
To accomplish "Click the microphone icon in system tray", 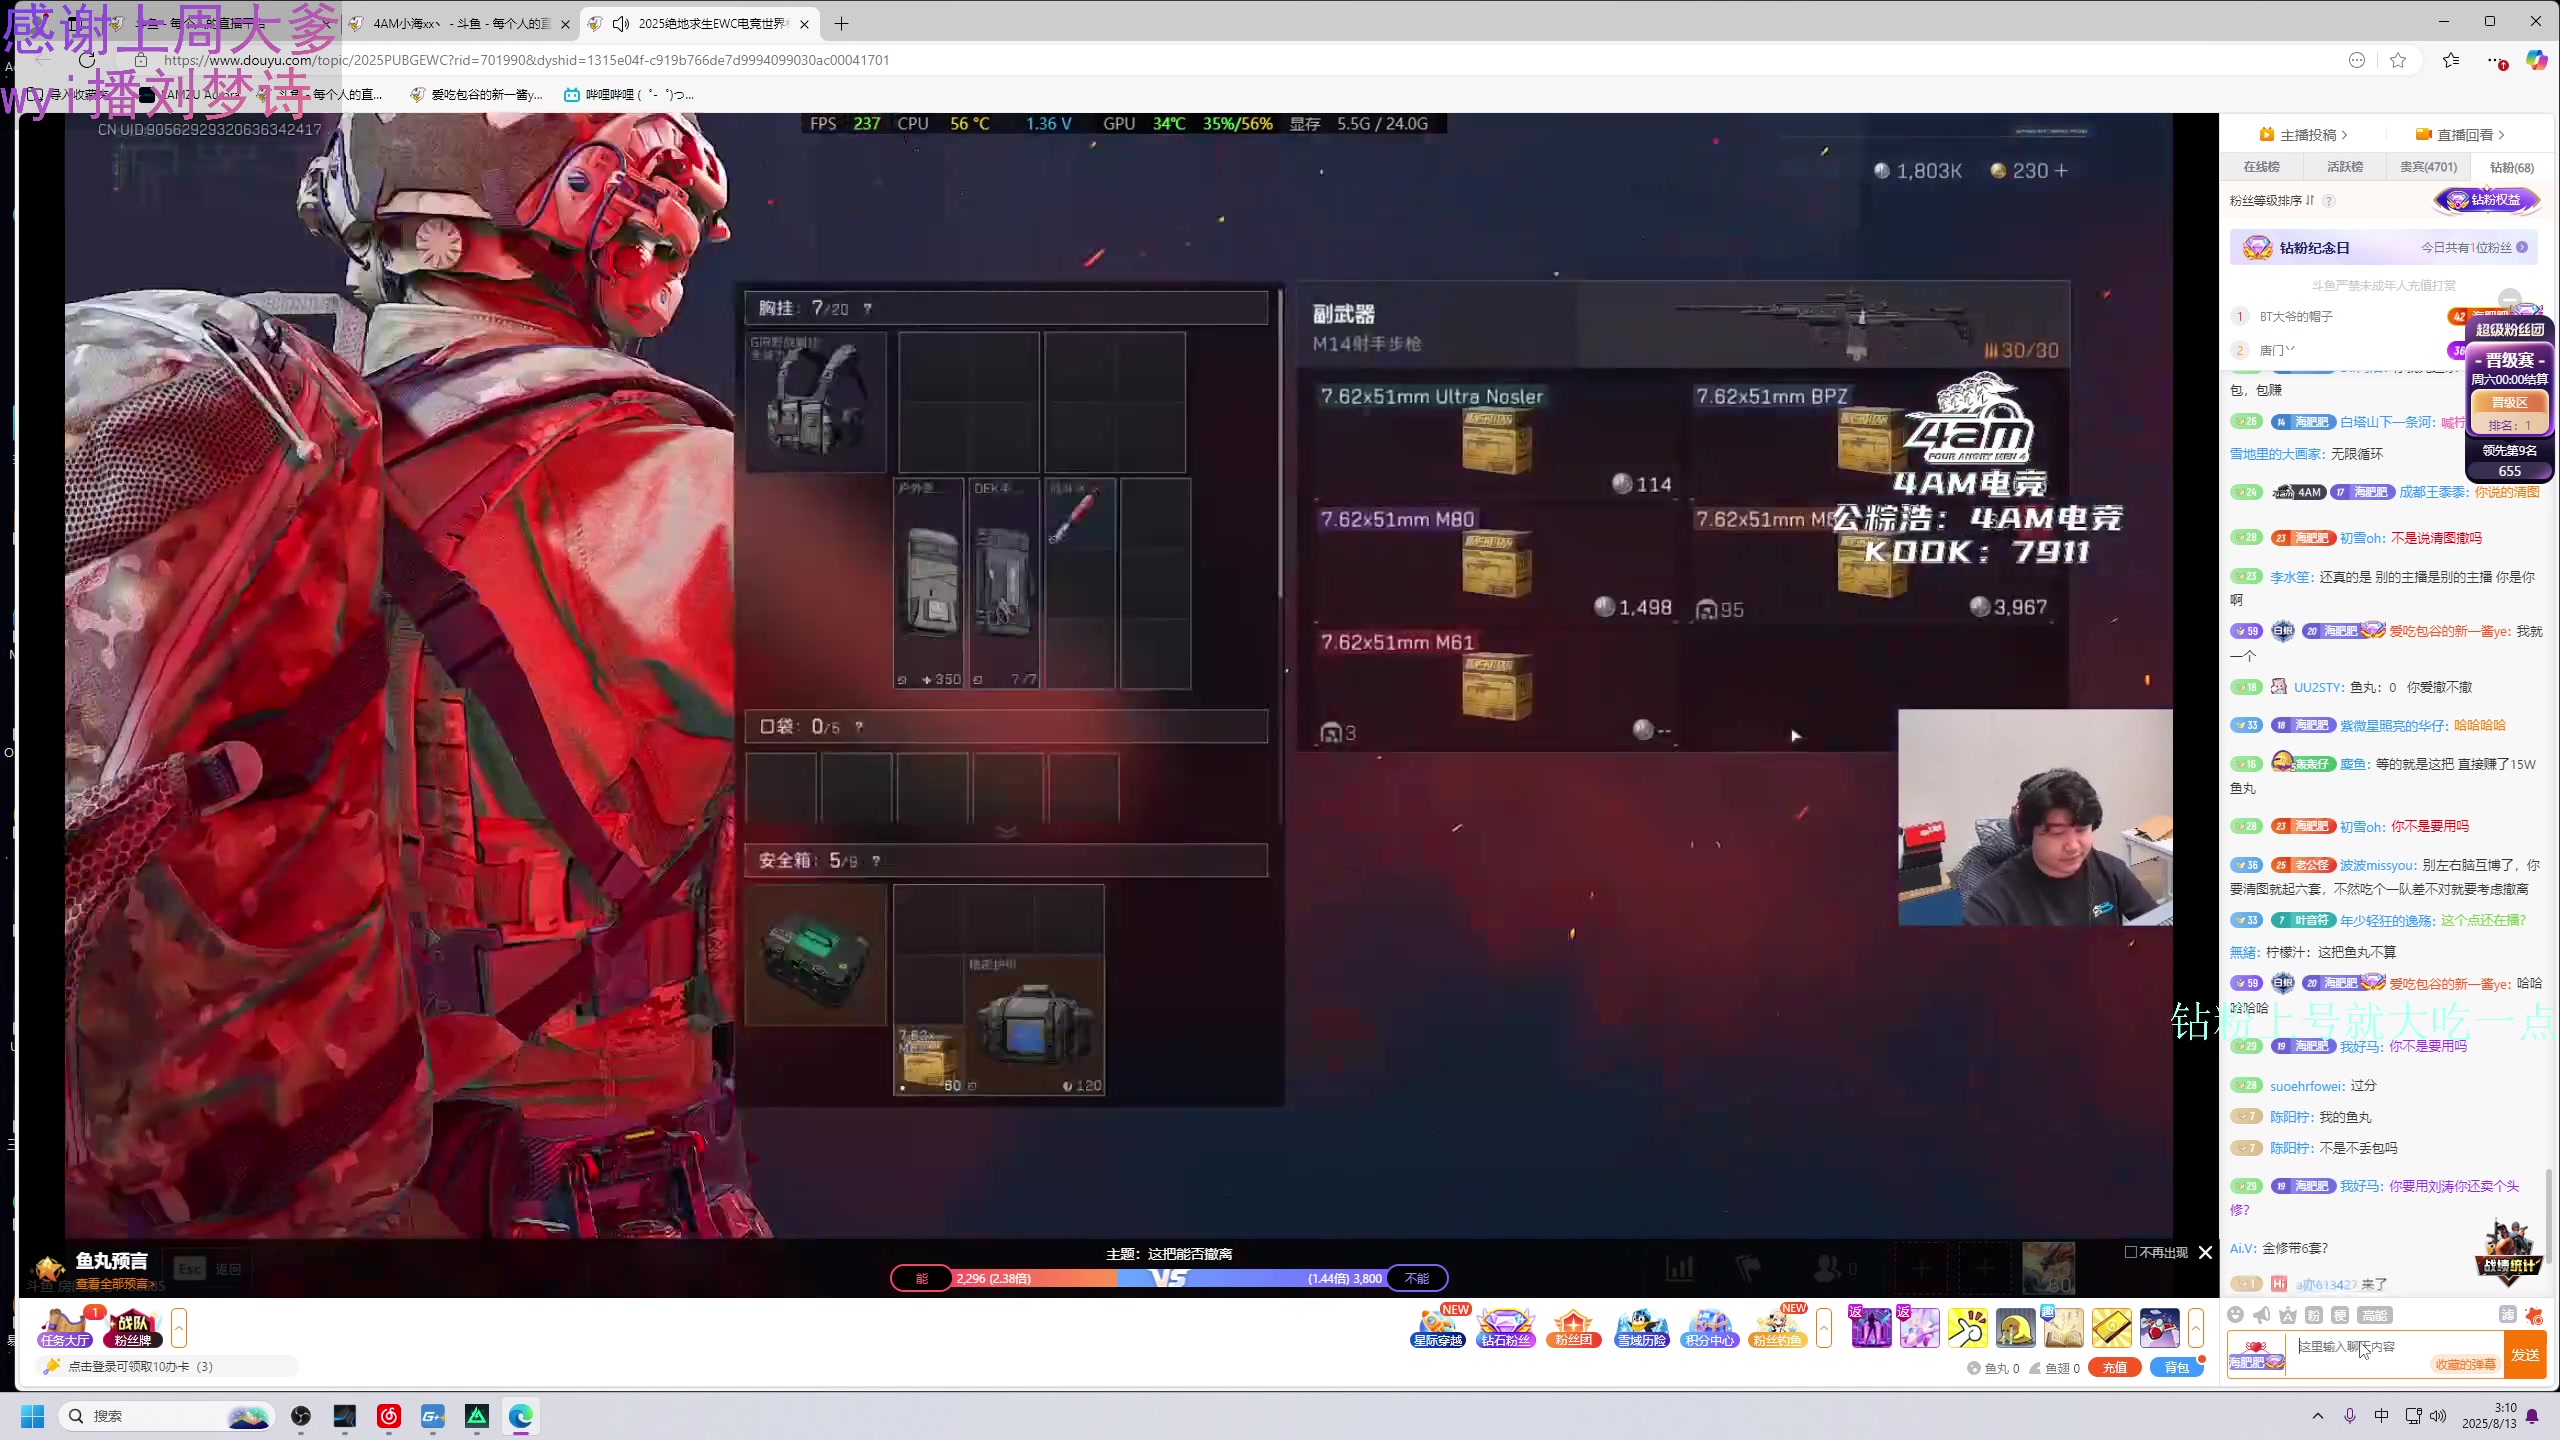I will point(2350,1416).
